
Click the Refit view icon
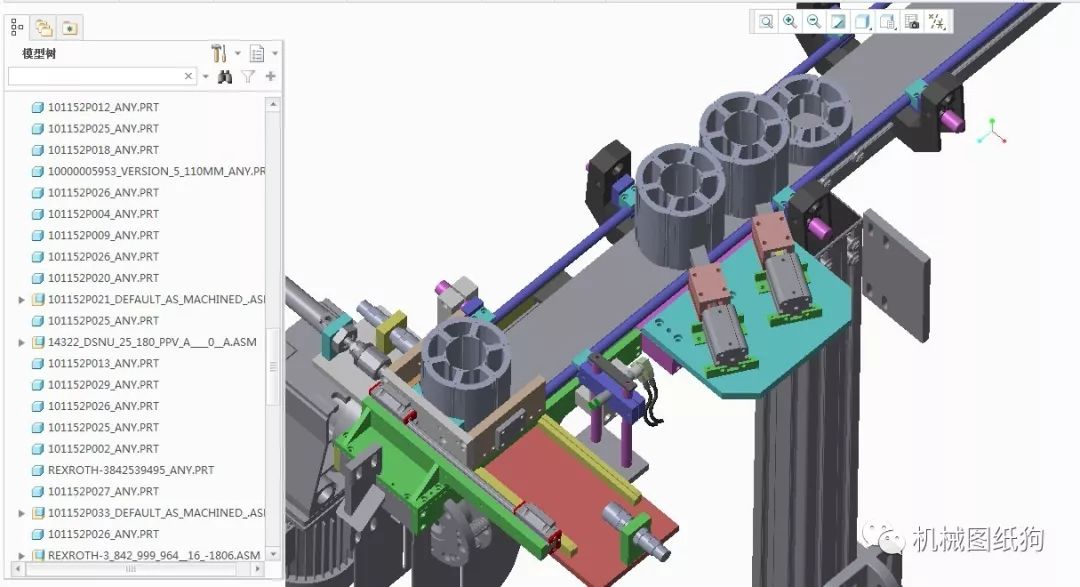(x=766, y=22)
